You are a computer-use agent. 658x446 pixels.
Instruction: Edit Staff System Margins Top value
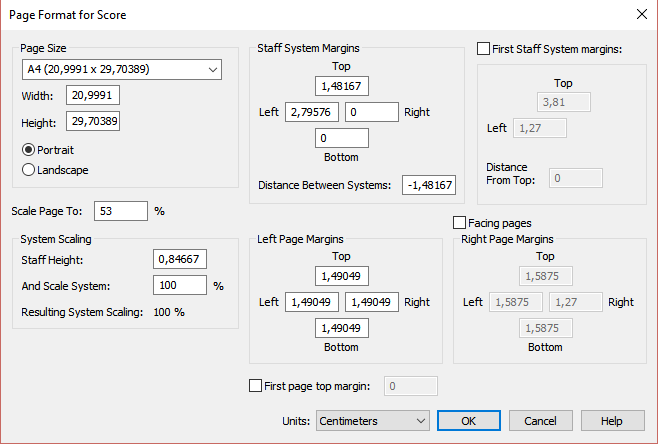[x=342, y=86]
